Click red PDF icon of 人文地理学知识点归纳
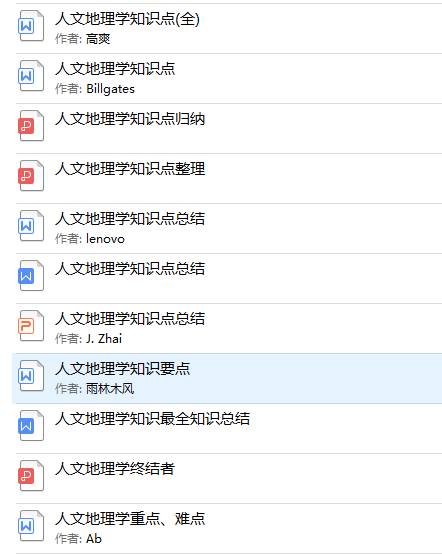 pos(31,126)
